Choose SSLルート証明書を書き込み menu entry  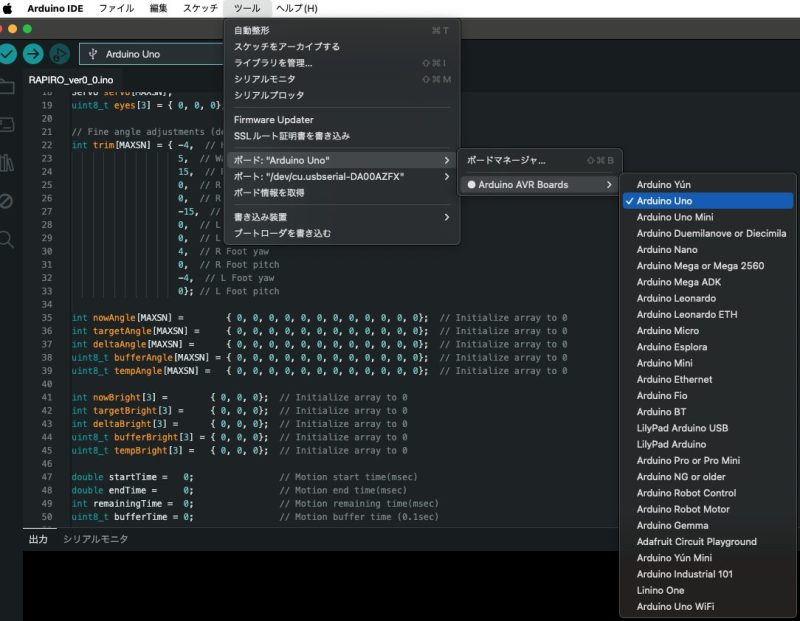(x=343, y=136)
